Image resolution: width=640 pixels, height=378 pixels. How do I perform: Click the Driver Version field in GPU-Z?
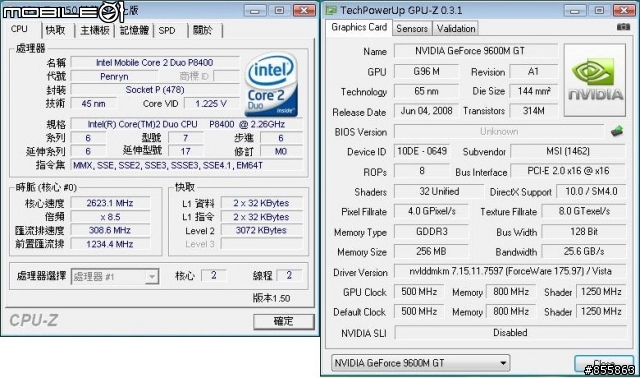point(510,271)
